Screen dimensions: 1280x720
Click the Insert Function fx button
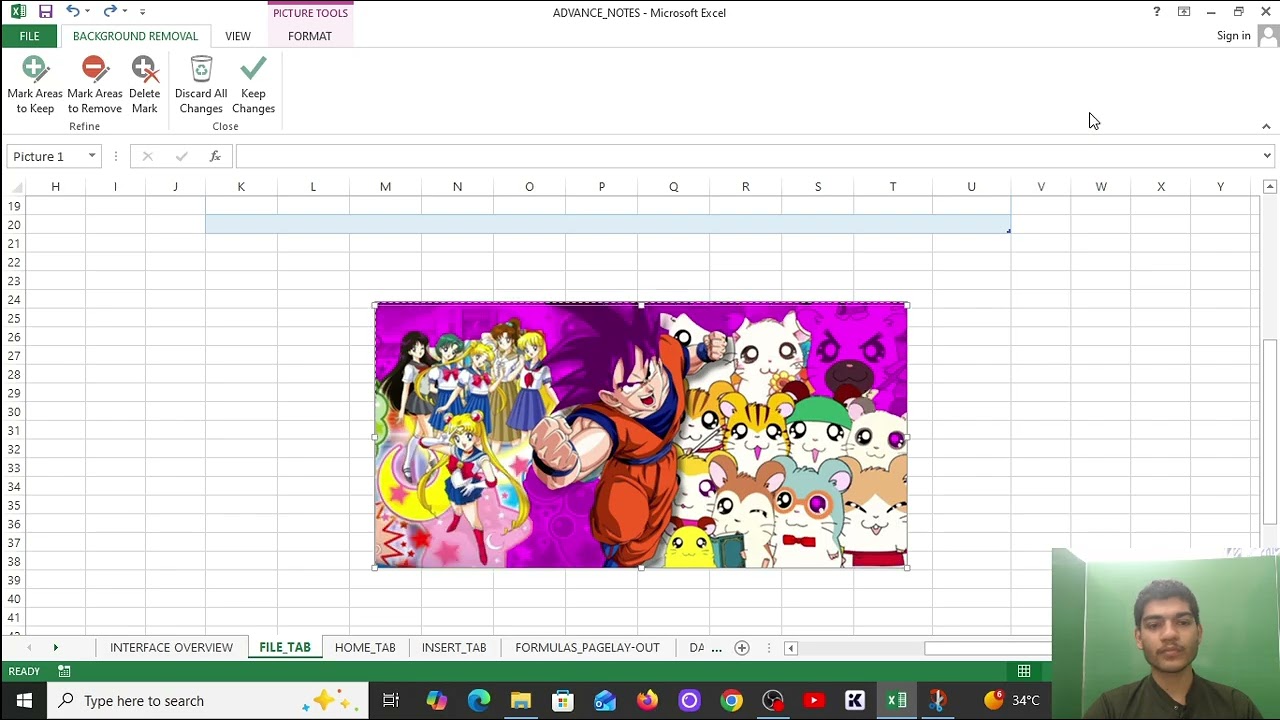(x=215, y=156)
